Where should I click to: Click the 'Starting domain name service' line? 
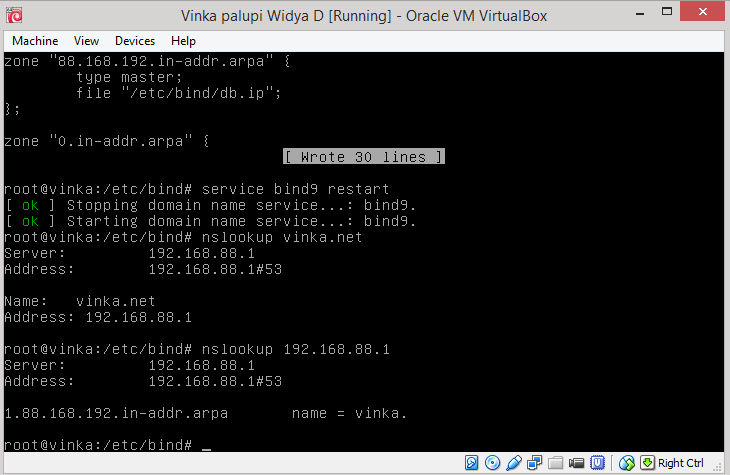click(210, 221)
